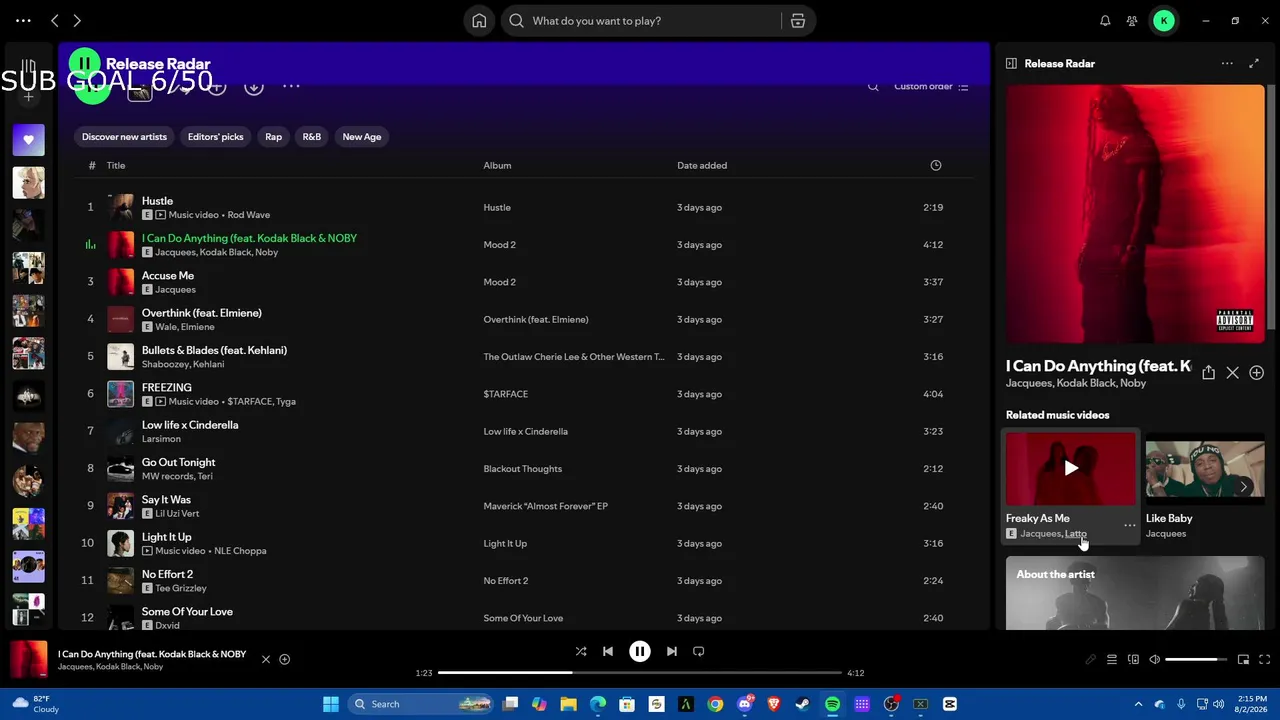Image resolution: width=1280 pixels, height=720 pixels.
Task: Adjust the Spotify volume slider
Action: coord(1196,660)
